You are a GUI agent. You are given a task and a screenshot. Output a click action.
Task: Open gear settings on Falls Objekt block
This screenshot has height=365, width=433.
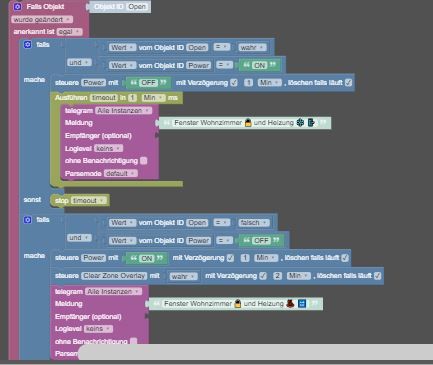click(17, 6)
